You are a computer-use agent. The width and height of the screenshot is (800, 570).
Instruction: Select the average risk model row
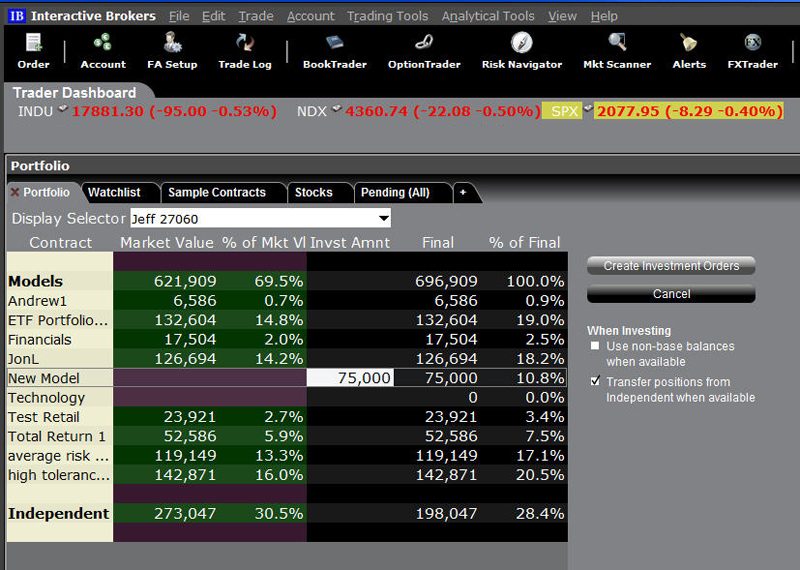pyautogui.click(x=287, y=456)
